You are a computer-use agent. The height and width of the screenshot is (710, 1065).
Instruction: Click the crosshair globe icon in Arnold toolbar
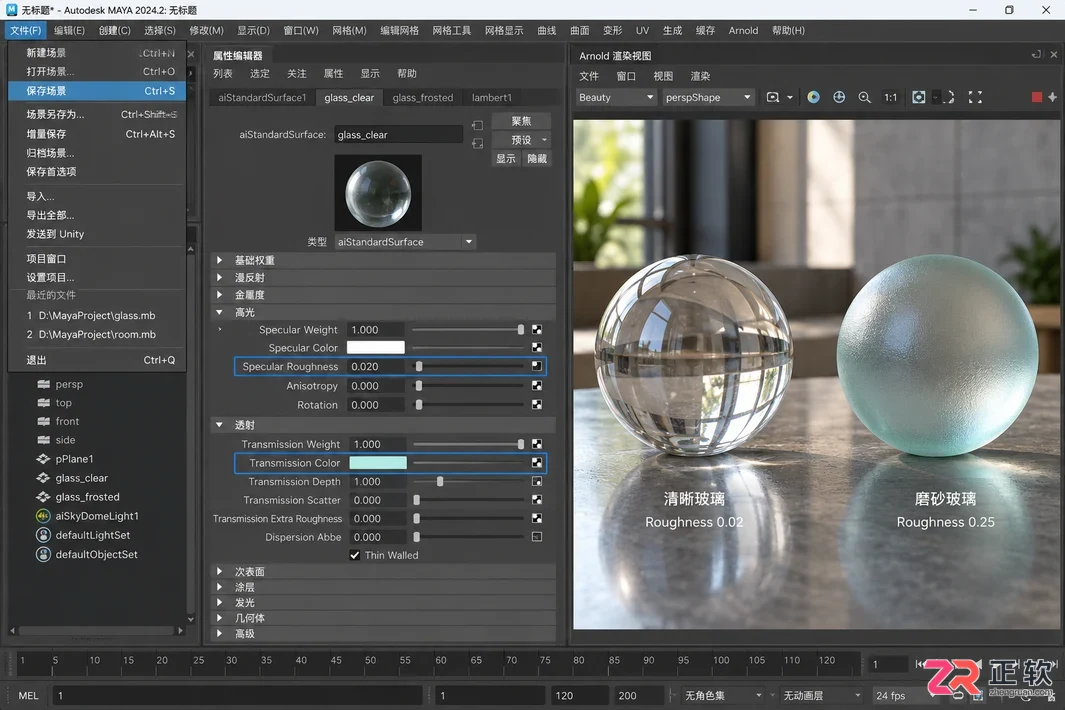tap(839, 97)
